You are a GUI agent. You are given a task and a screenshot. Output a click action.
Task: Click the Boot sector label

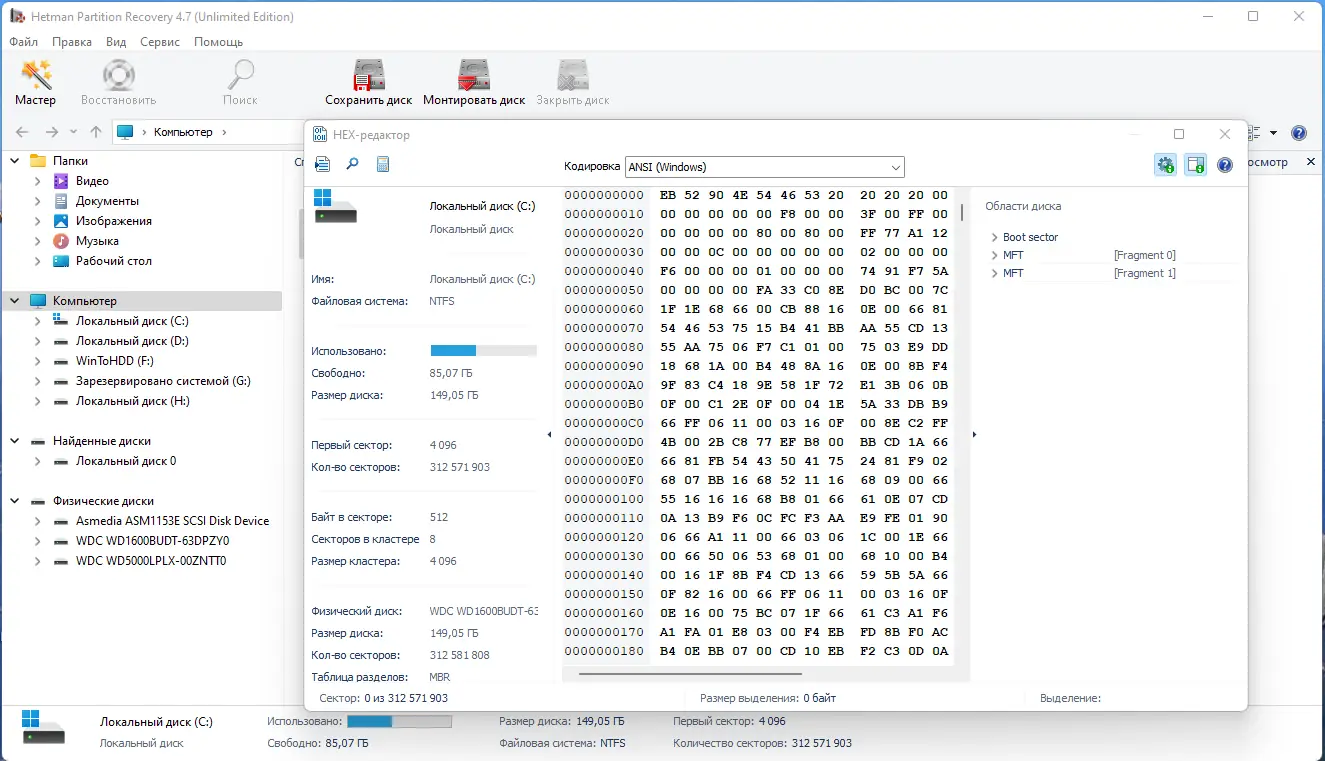(x=1030, y=238)
